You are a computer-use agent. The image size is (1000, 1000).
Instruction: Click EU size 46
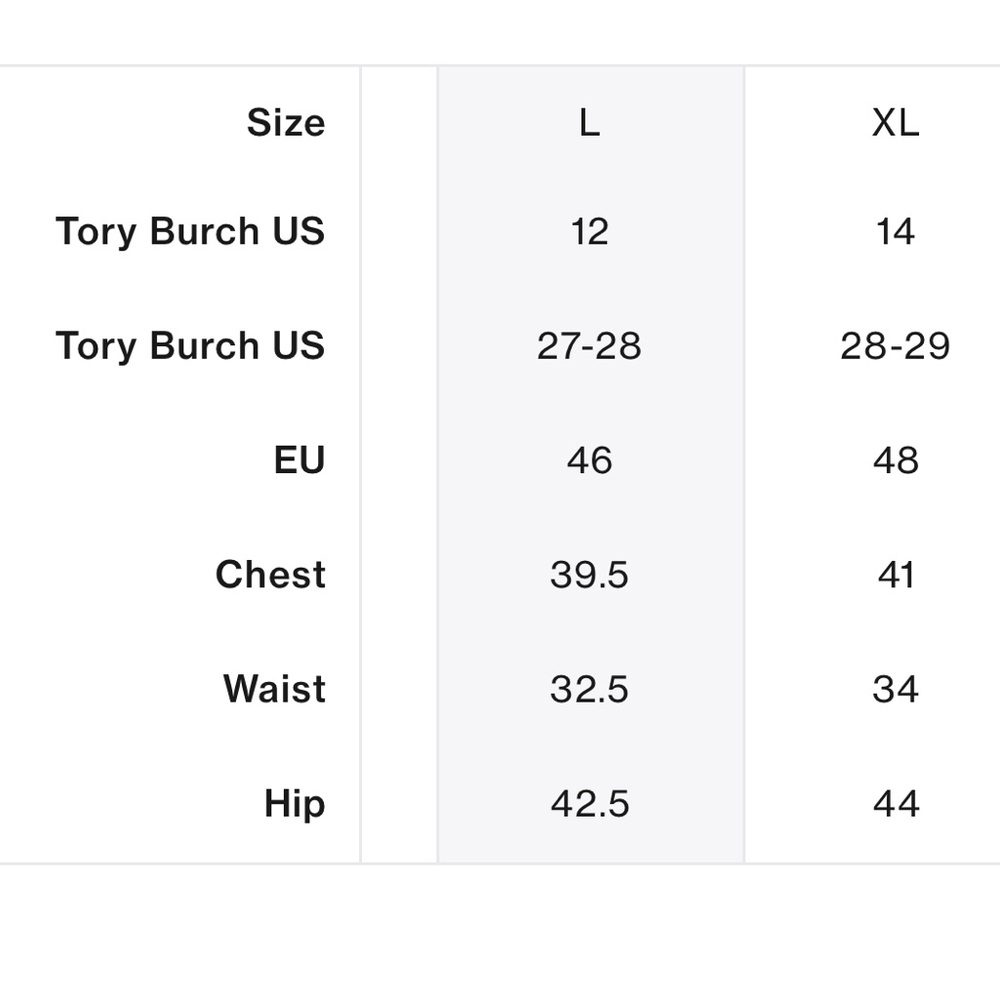coord(589,460)
